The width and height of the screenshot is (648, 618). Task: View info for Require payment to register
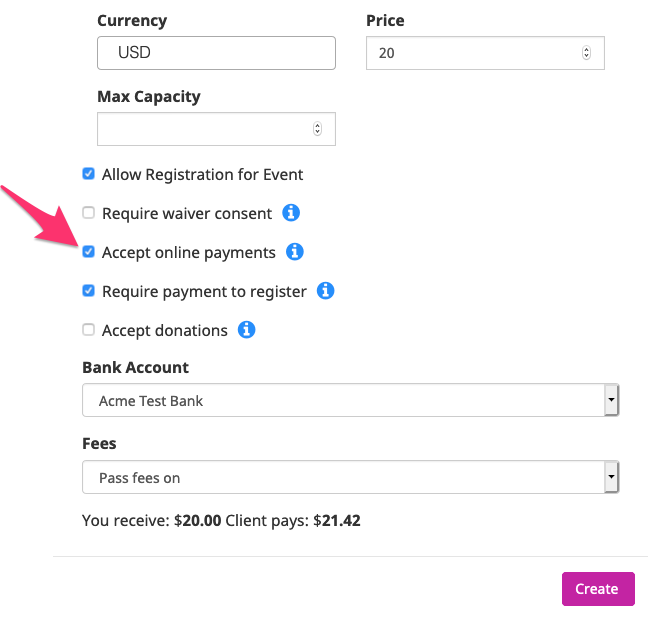coord(326,291)
